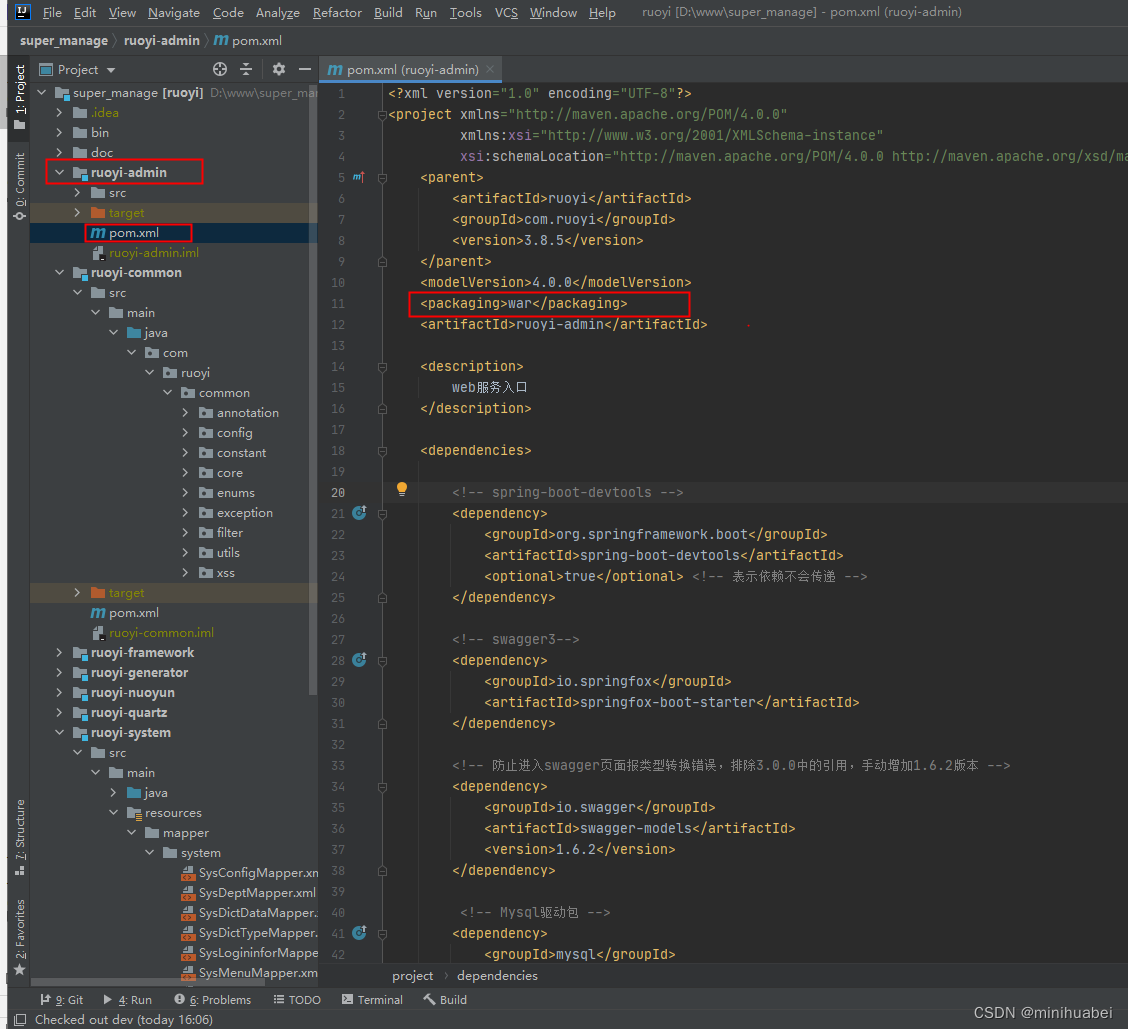Open Project panel settings gear
The height and width of the screenshot is (1029, 1128).
pos(279,69)
